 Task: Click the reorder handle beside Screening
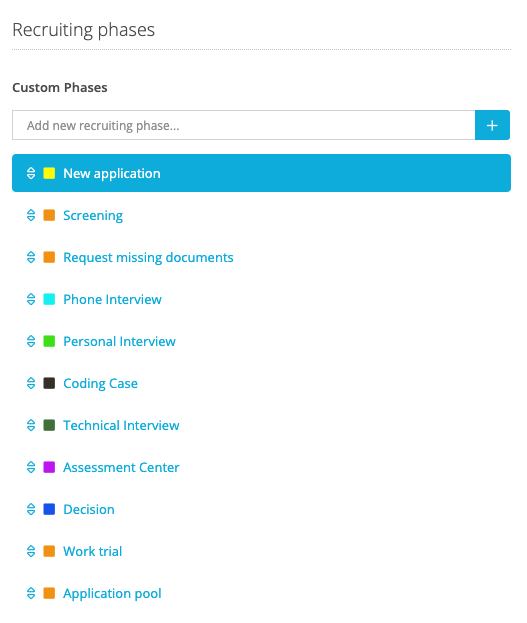31,215
